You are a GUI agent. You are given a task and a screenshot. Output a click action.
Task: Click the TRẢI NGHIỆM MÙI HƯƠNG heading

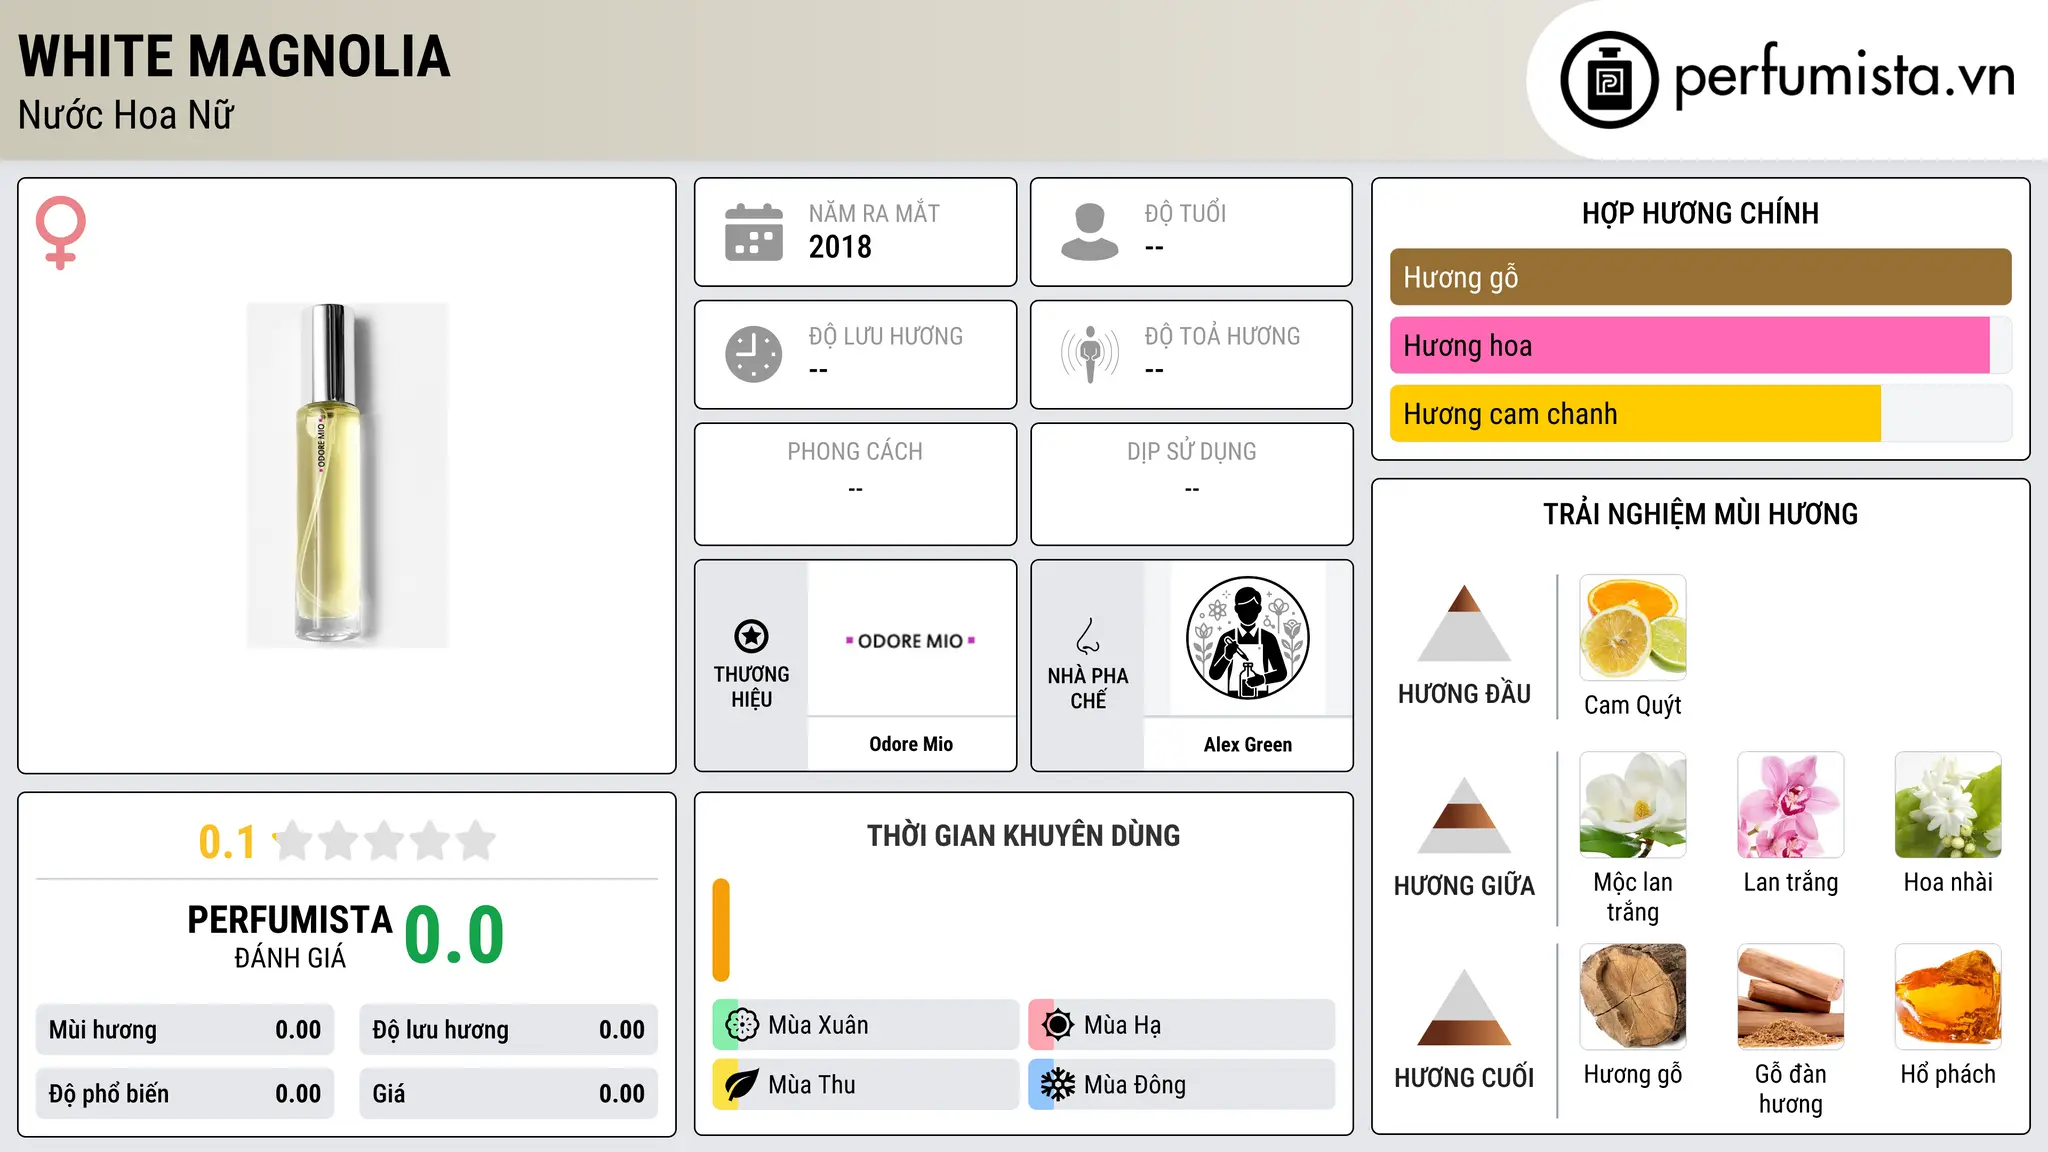[1700, 514]
